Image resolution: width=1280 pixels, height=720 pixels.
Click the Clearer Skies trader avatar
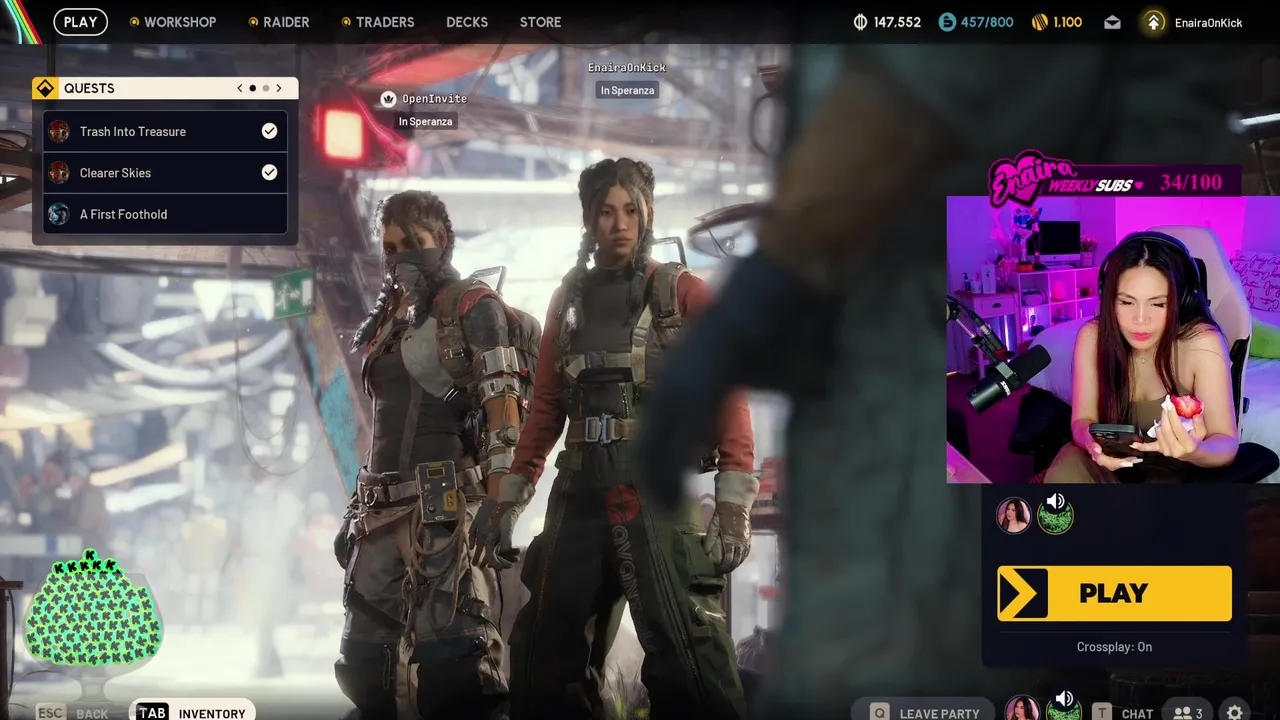click(x=59, y=173)
